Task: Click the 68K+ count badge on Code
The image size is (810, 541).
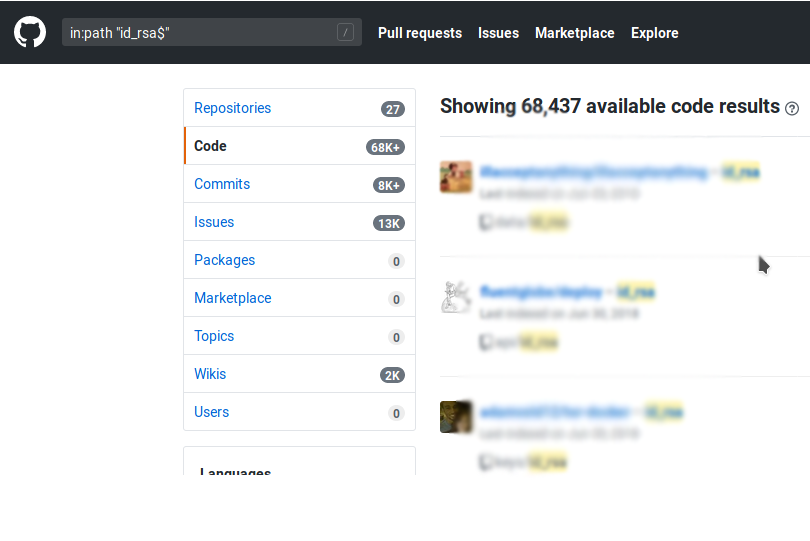Action: 385,147
